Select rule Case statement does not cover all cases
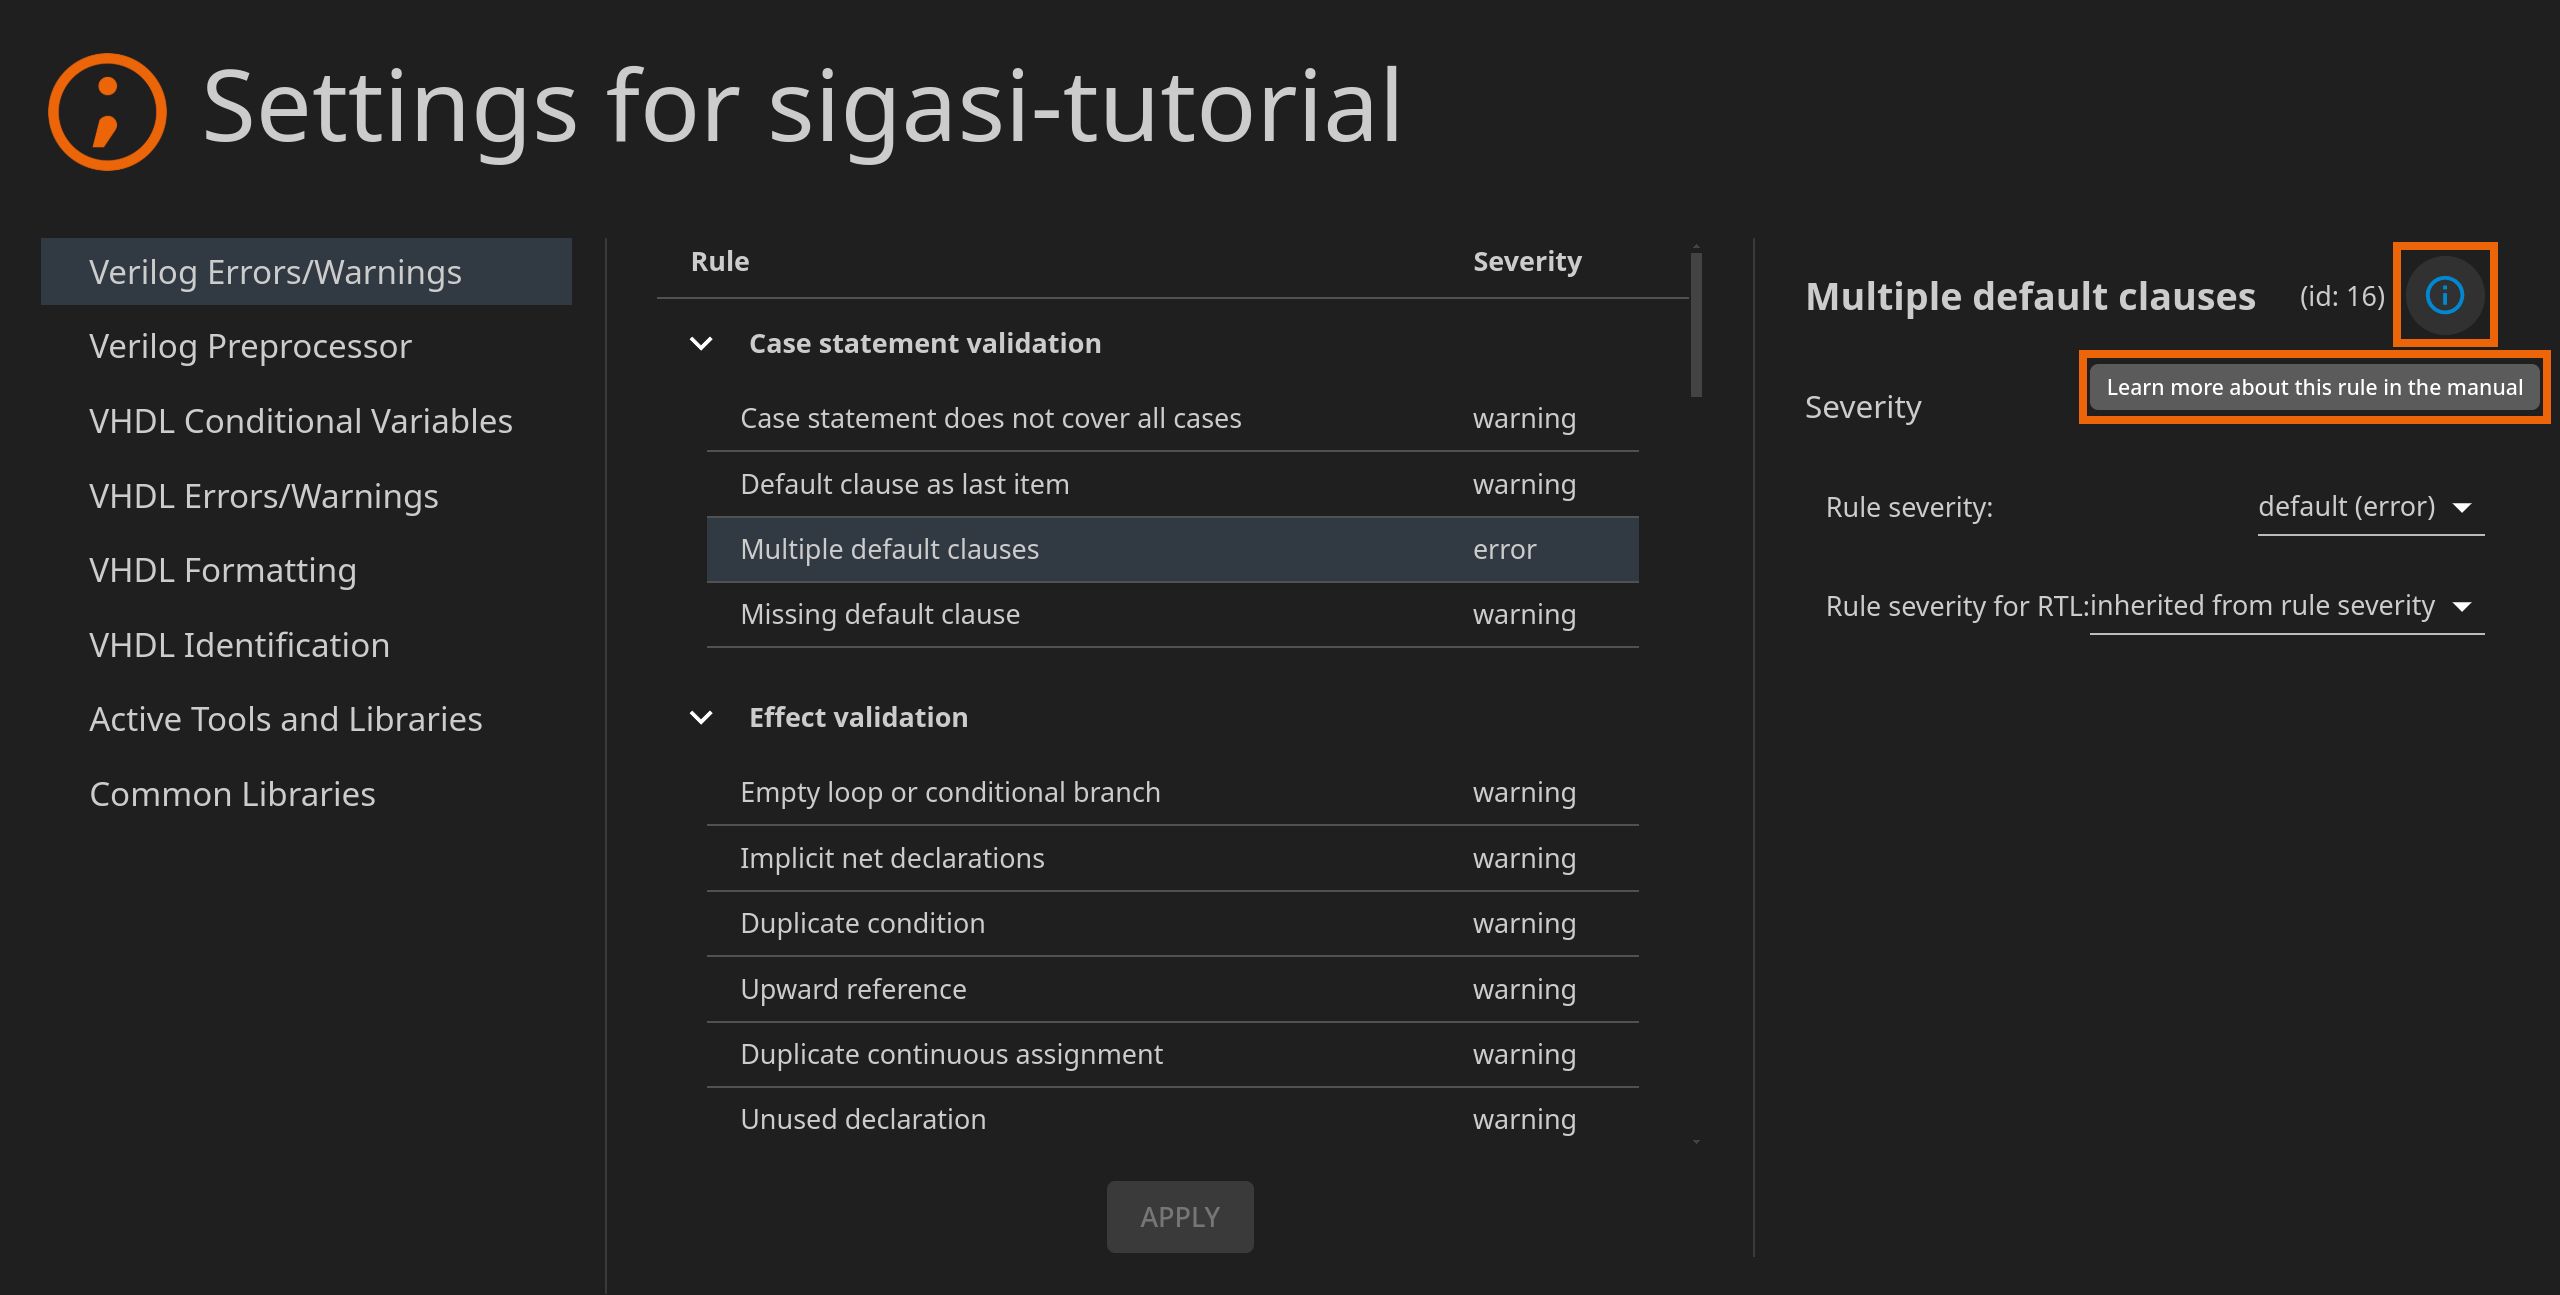The width and height of the screenshot is (2560, 1295). tap(1172, 418)
